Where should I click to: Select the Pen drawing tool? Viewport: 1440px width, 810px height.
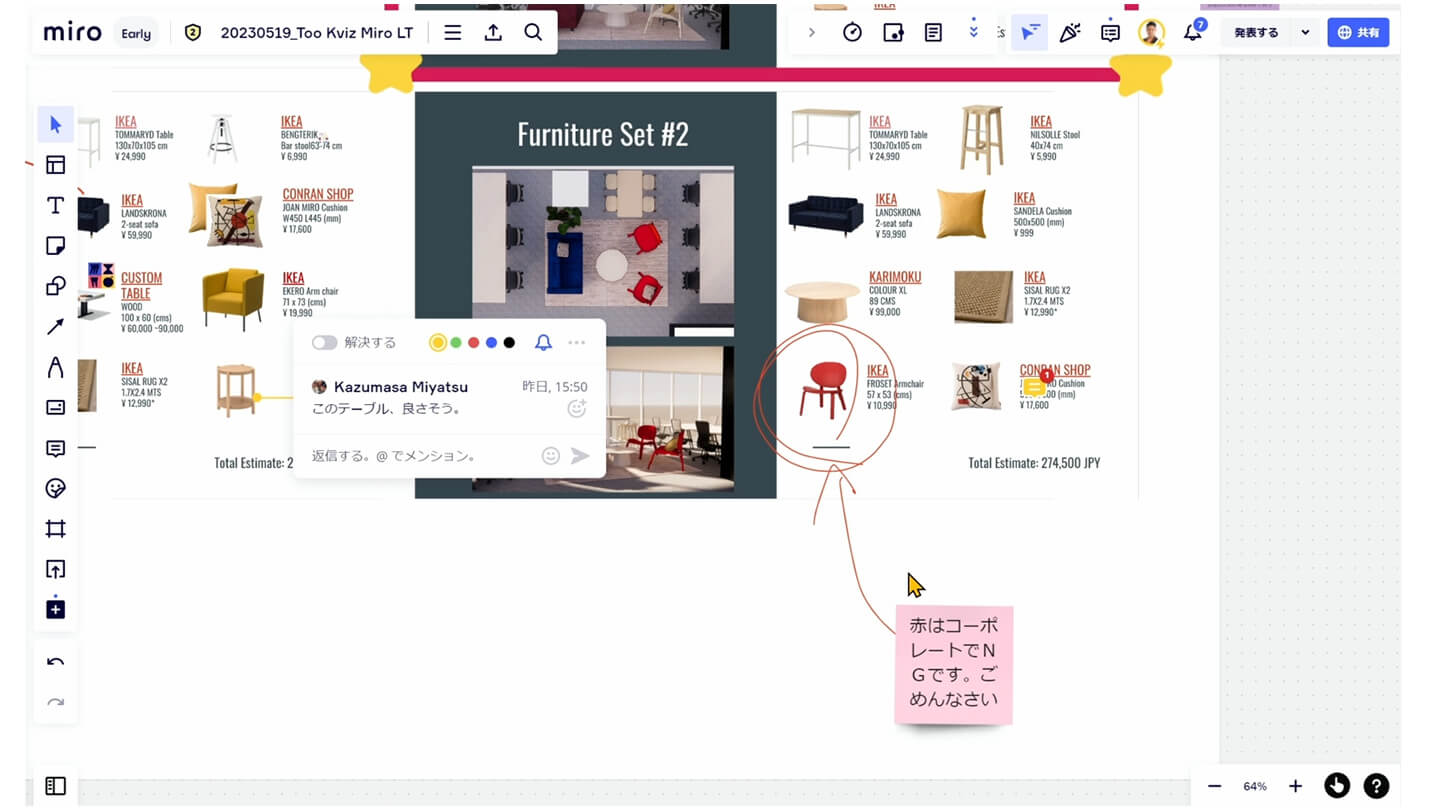55,367
